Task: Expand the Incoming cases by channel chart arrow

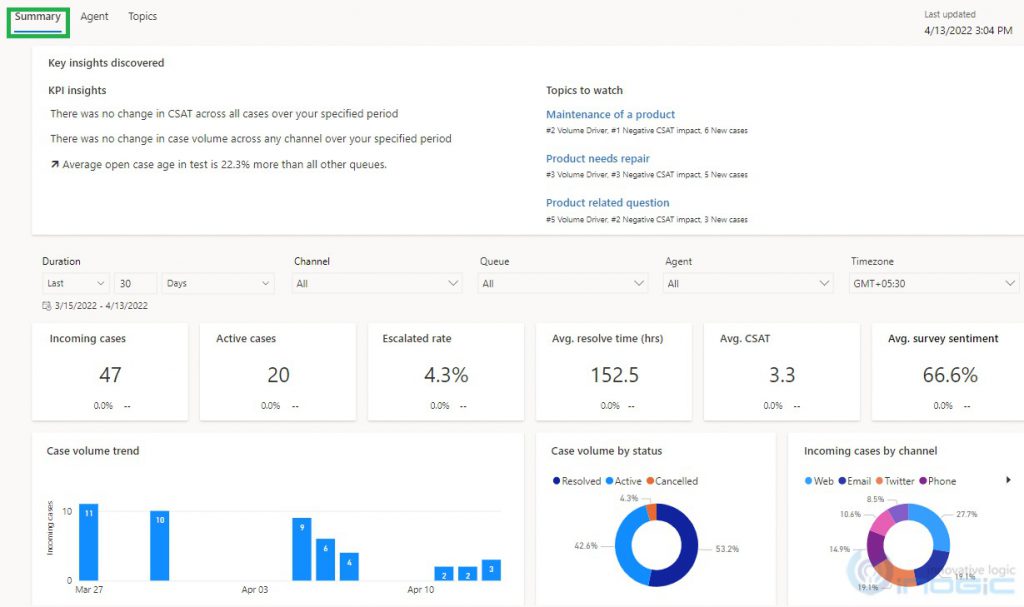Action: point(1009,481)
